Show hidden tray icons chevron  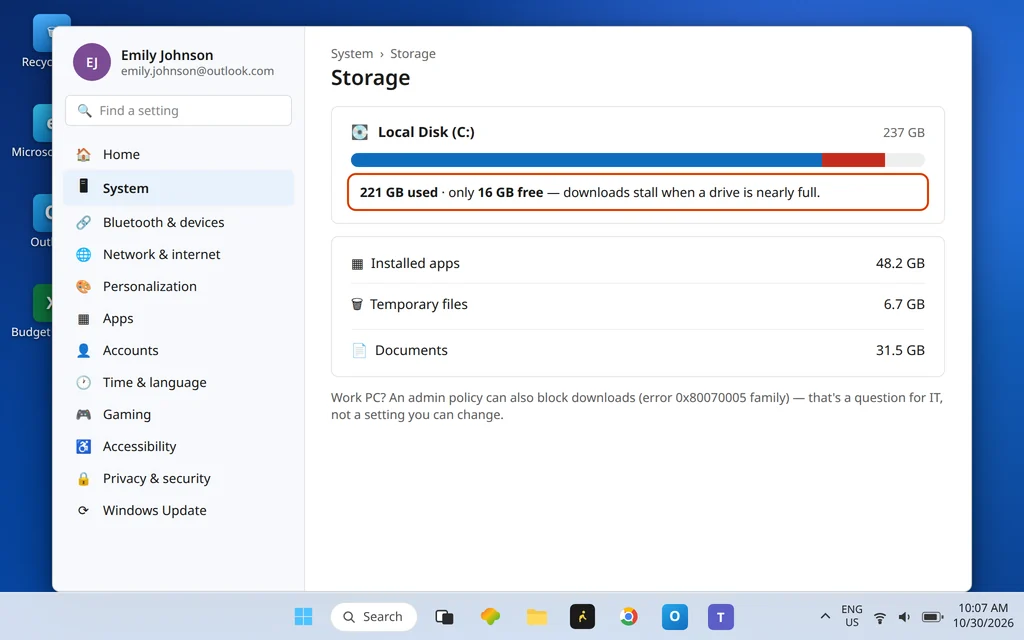[x=825, y=616]
